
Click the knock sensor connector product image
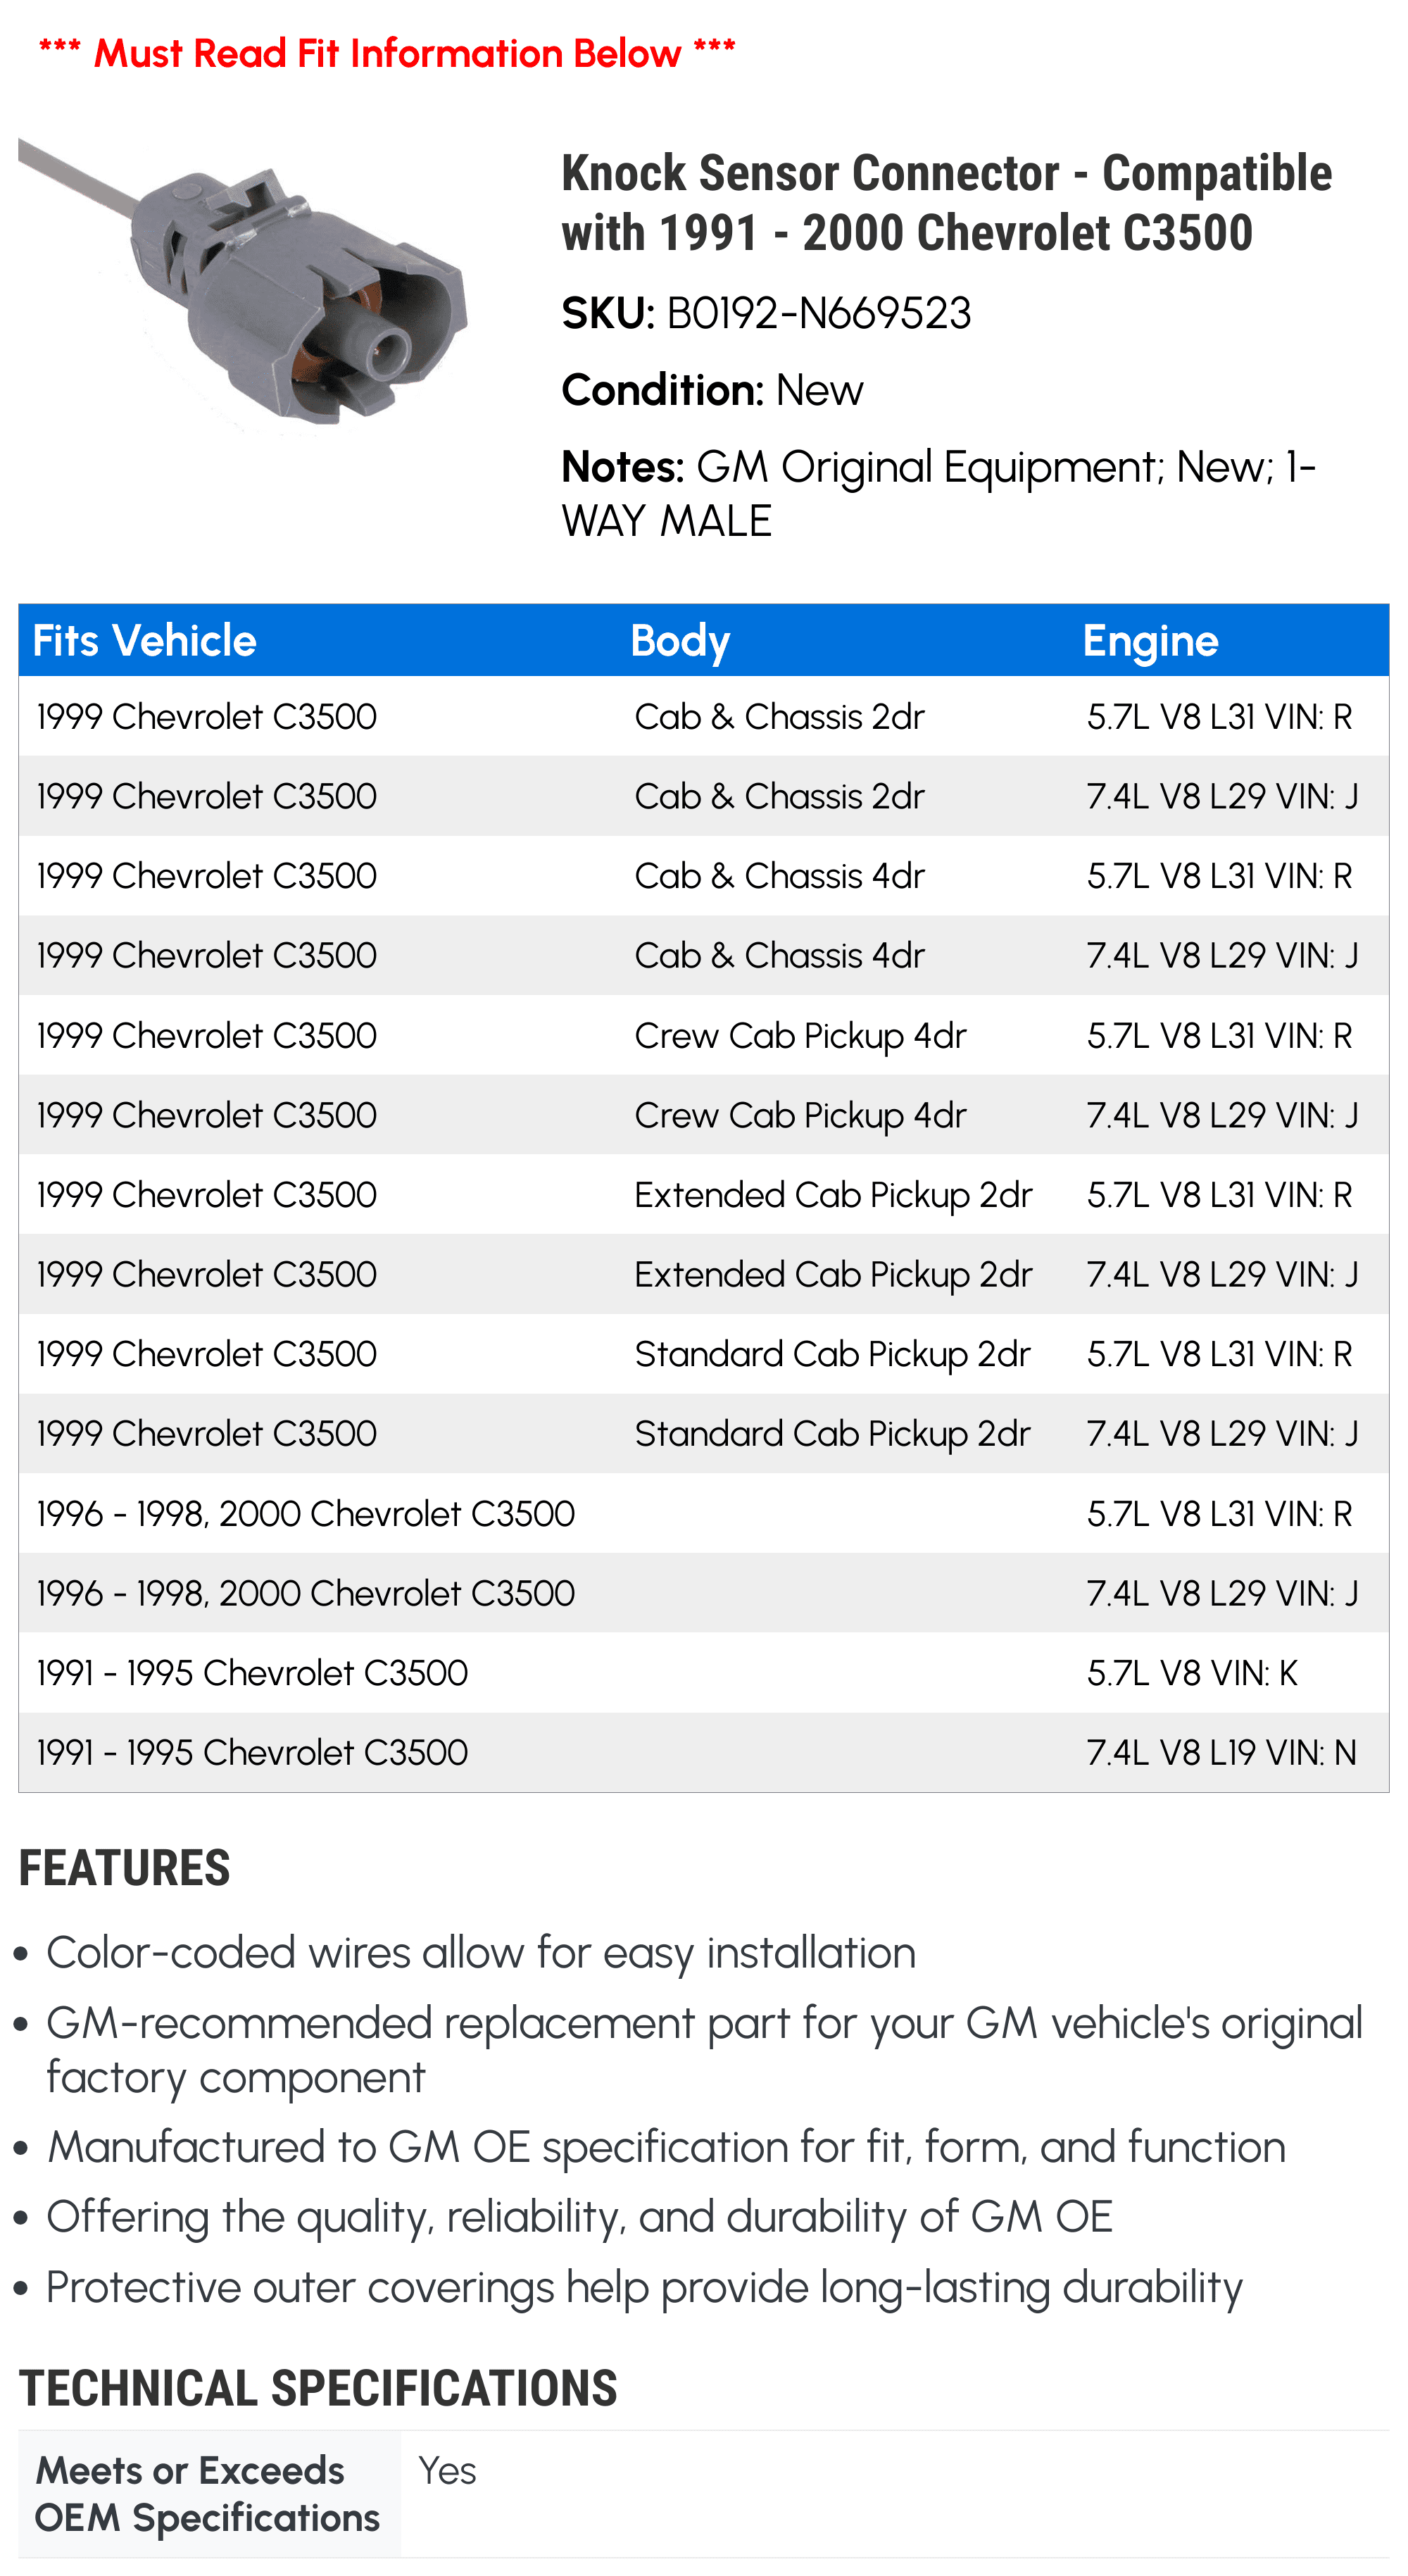(x=243, y=283)
